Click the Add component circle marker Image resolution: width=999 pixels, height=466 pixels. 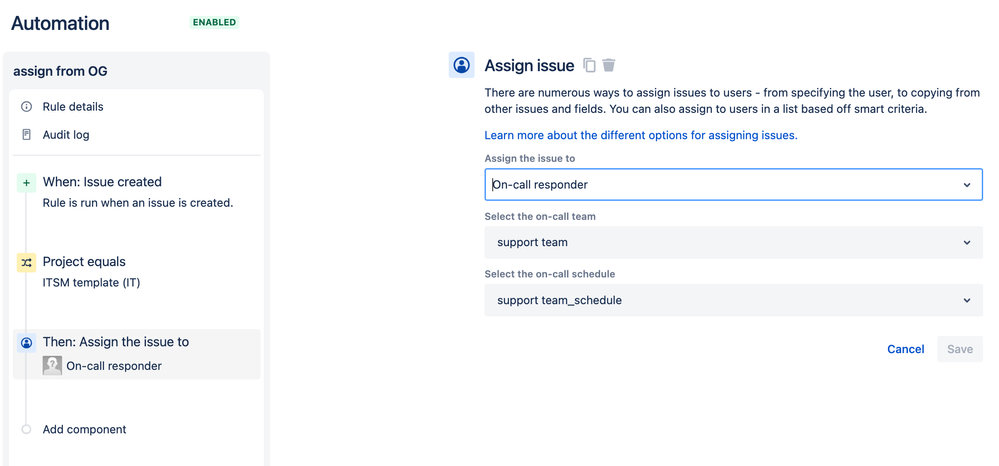pyautogui.click(x=27, y=430)
